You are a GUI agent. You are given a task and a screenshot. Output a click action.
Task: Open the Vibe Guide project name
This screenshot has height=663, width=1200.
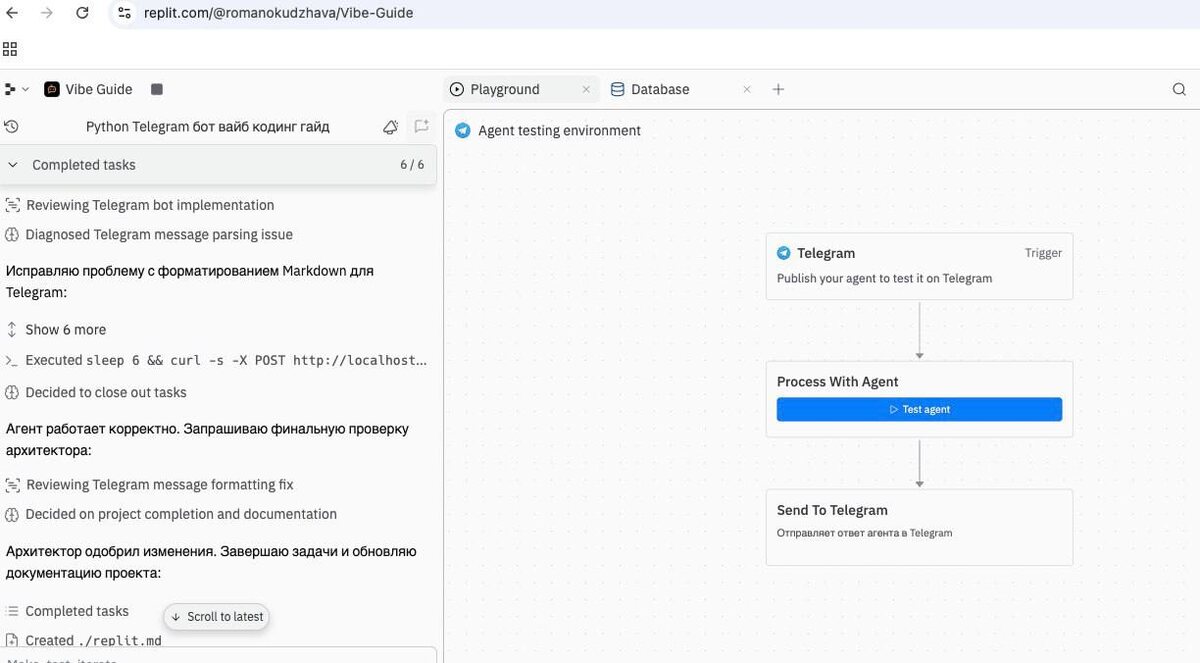tap(99, 89)
